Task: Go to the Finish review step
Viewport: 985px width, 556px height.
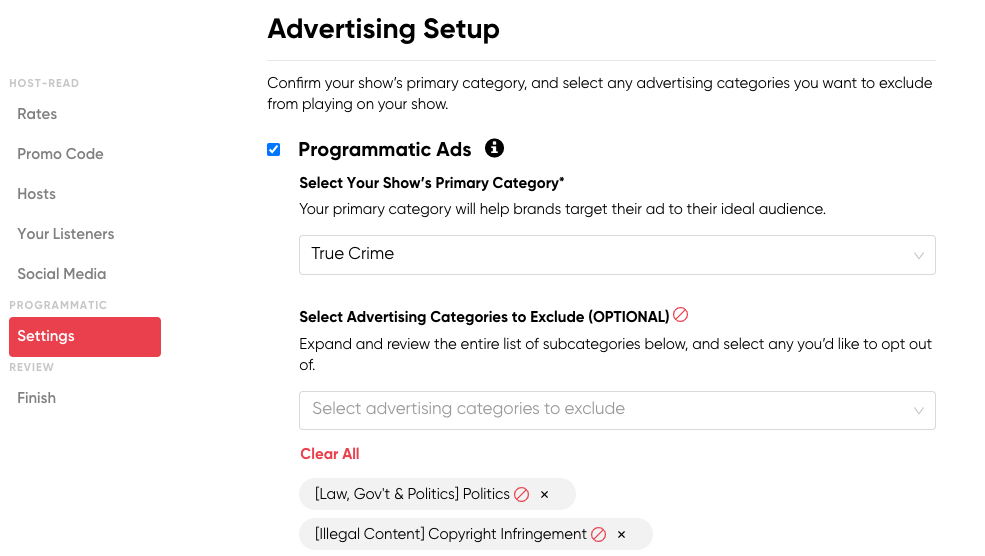Action: tap(36, 398)
